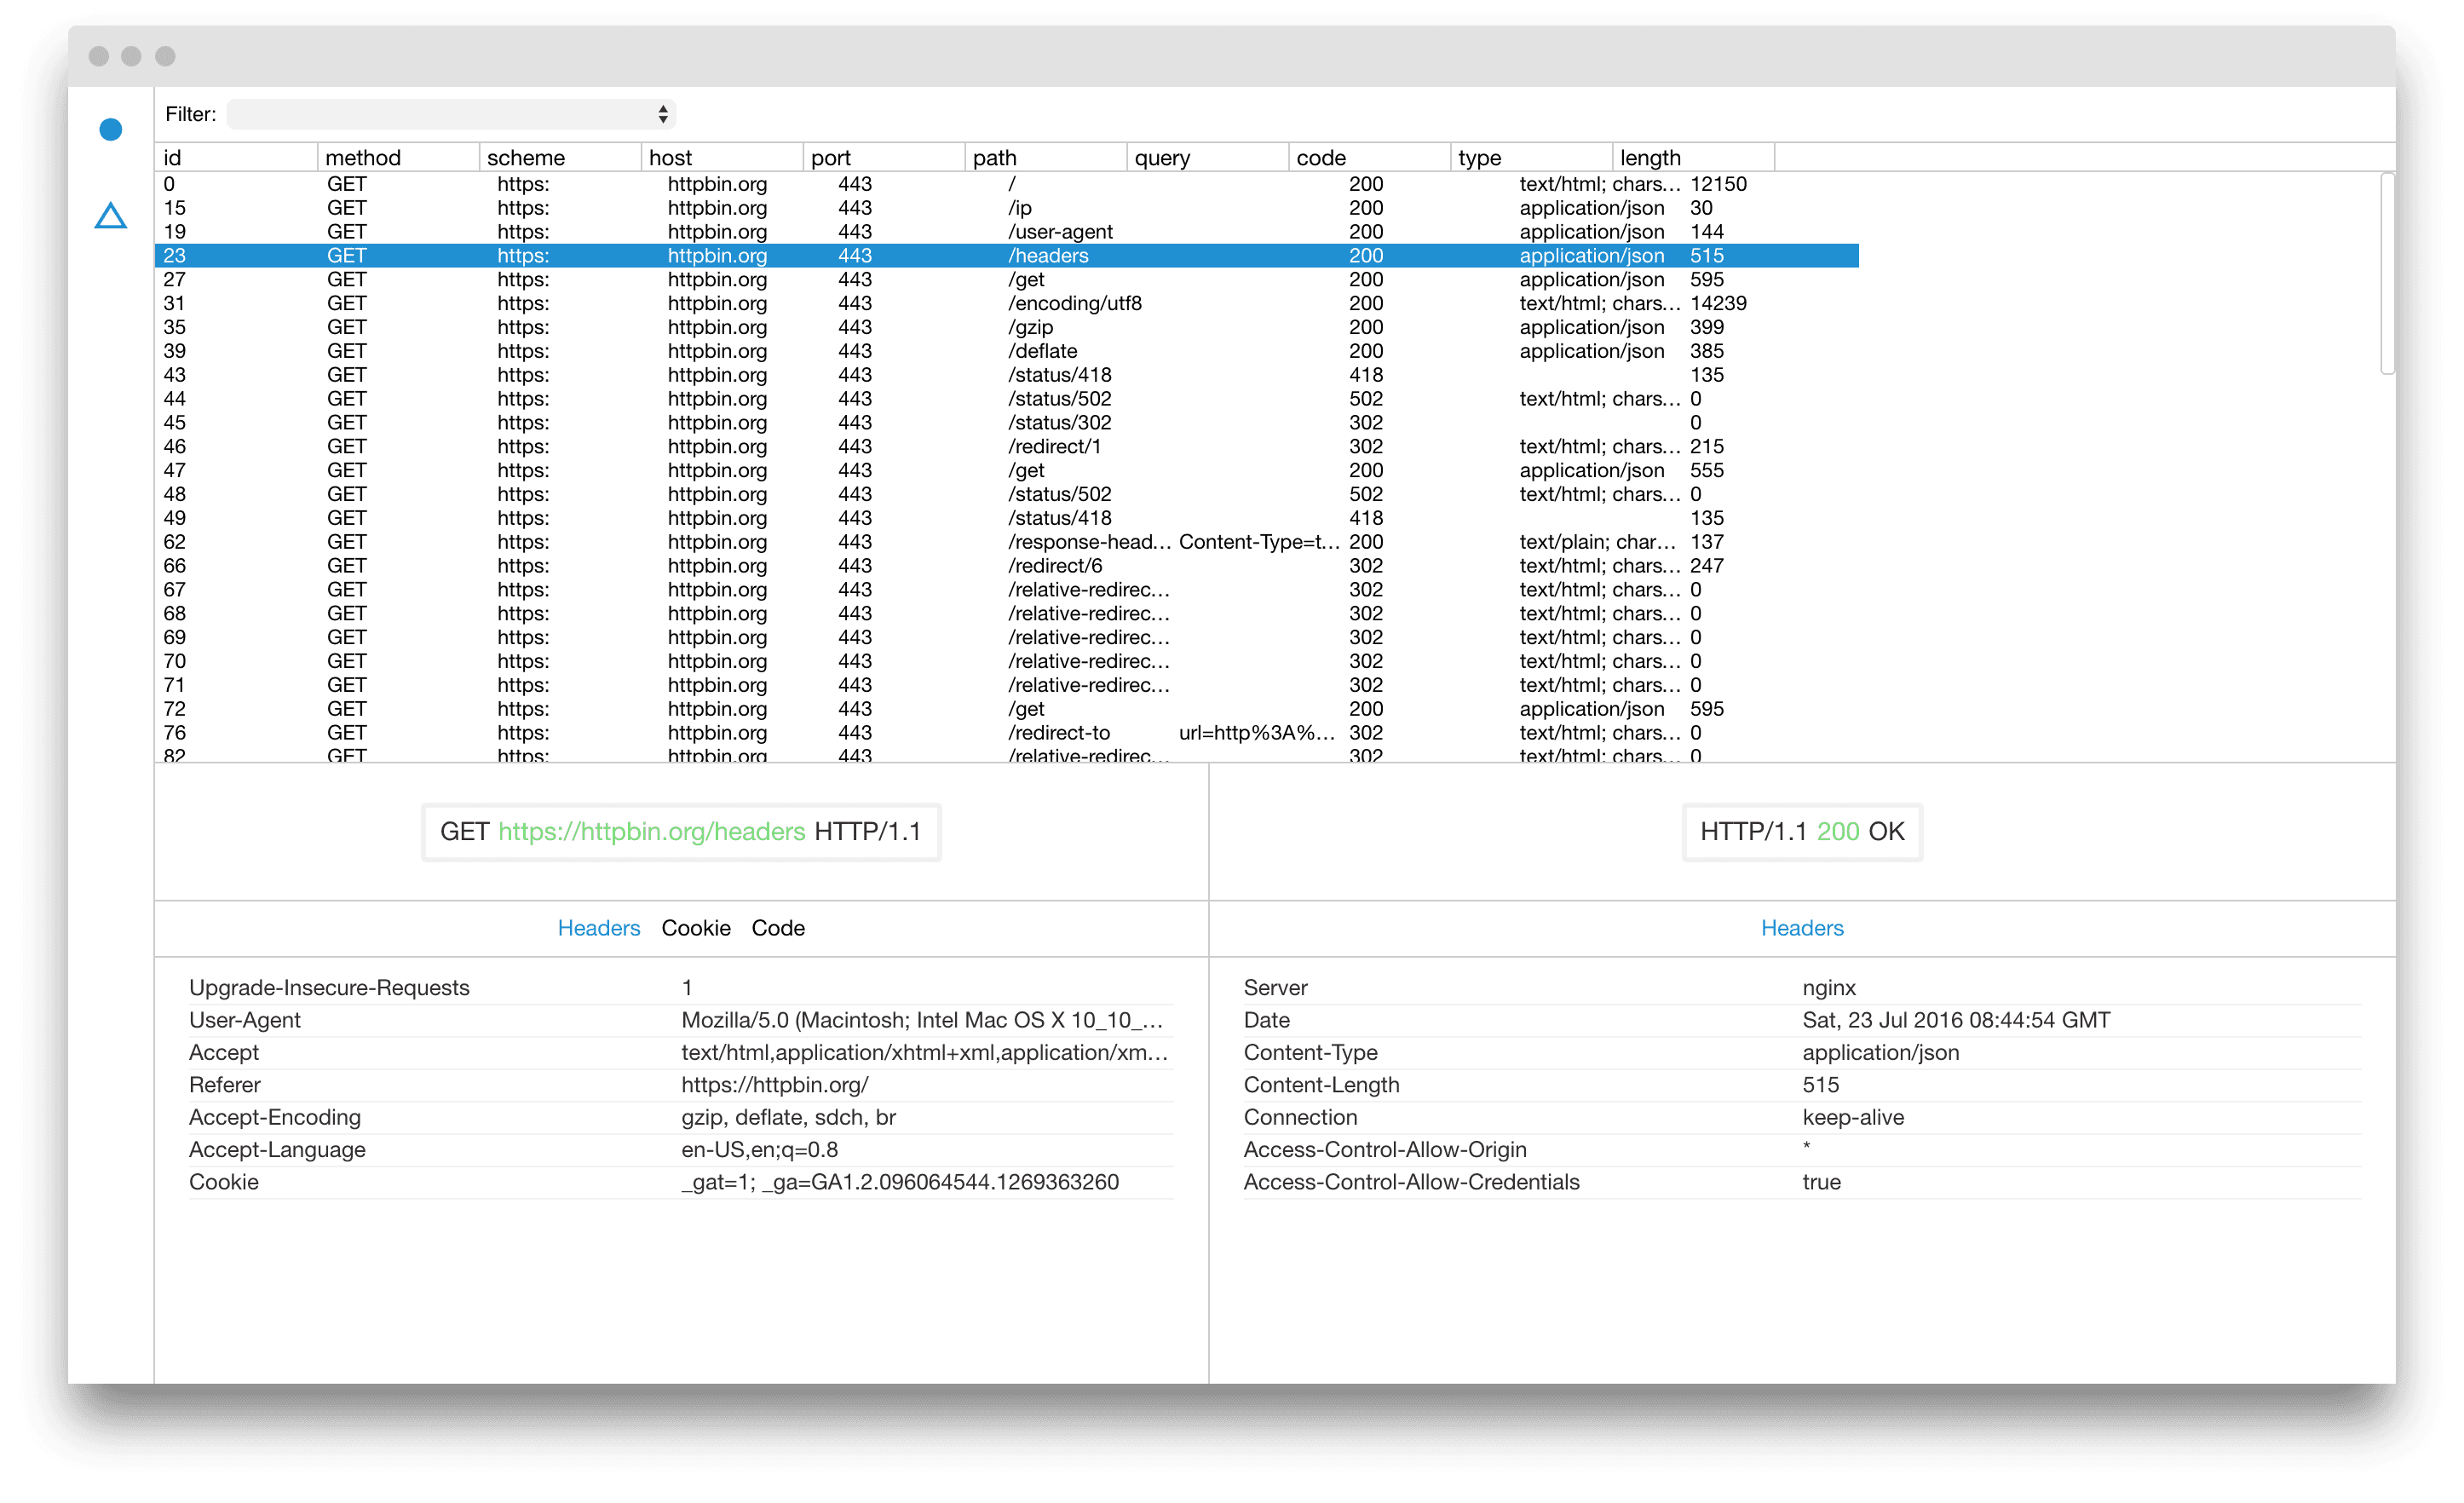Screen dimensions: 2464x1503
Task: Sort by the scheme column header
Action: tap(560, 158)
